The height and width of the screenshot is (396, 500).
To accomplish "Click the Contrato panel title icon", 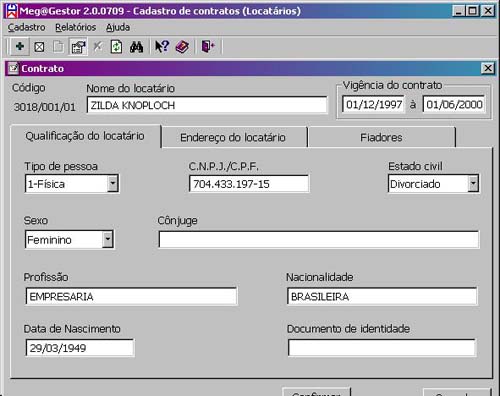I will 13,68.
